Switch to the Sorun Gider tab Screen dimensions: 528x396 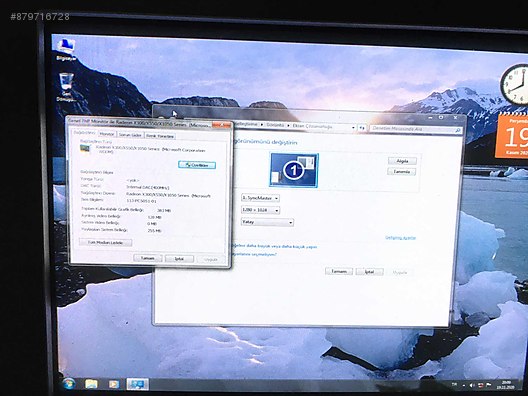pyautogui.click(x=130, y=135)
